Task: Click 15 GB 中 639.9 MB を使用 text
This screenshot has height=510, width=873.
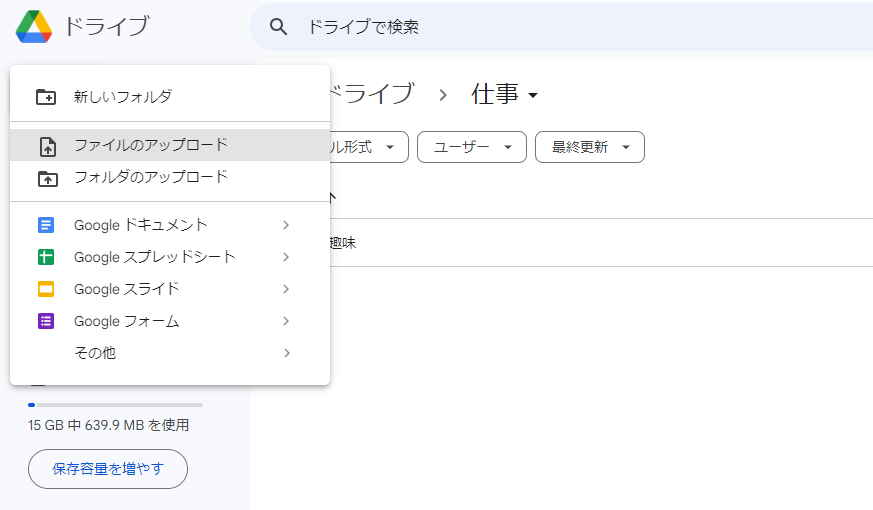Action: [109, 425]
